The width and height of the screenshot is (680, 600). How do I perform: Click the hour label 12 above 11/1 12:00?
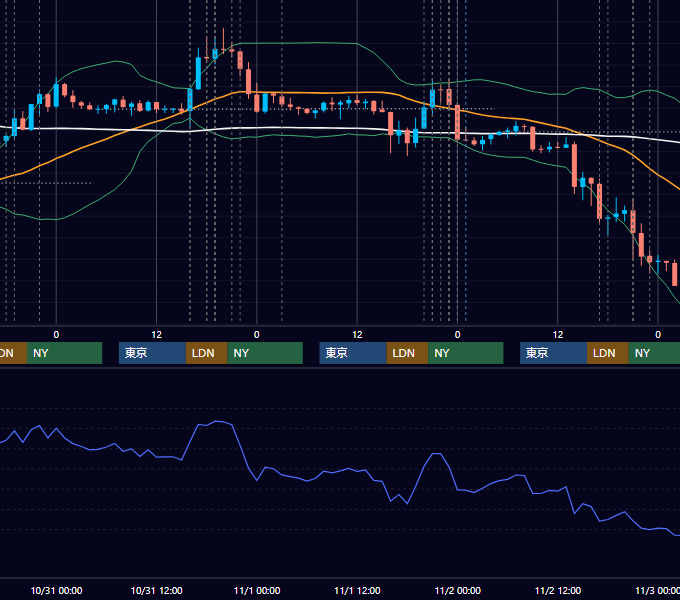(357, 335)
